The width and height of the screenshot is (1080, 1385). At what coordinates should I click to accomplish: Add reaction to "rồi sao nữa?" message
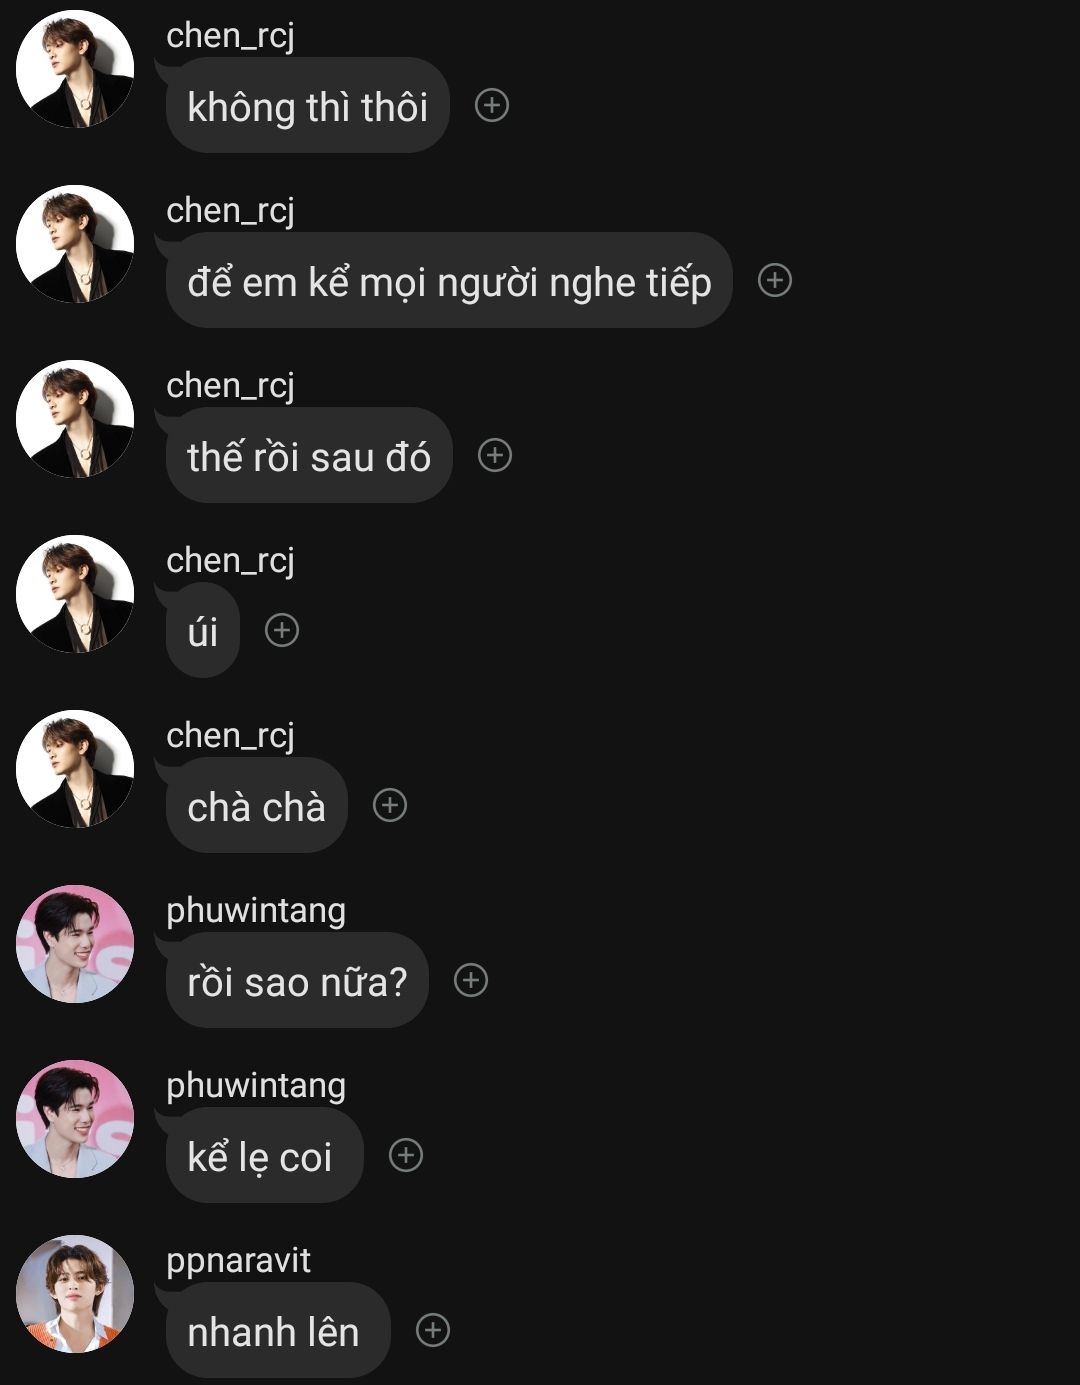point(471,980)
